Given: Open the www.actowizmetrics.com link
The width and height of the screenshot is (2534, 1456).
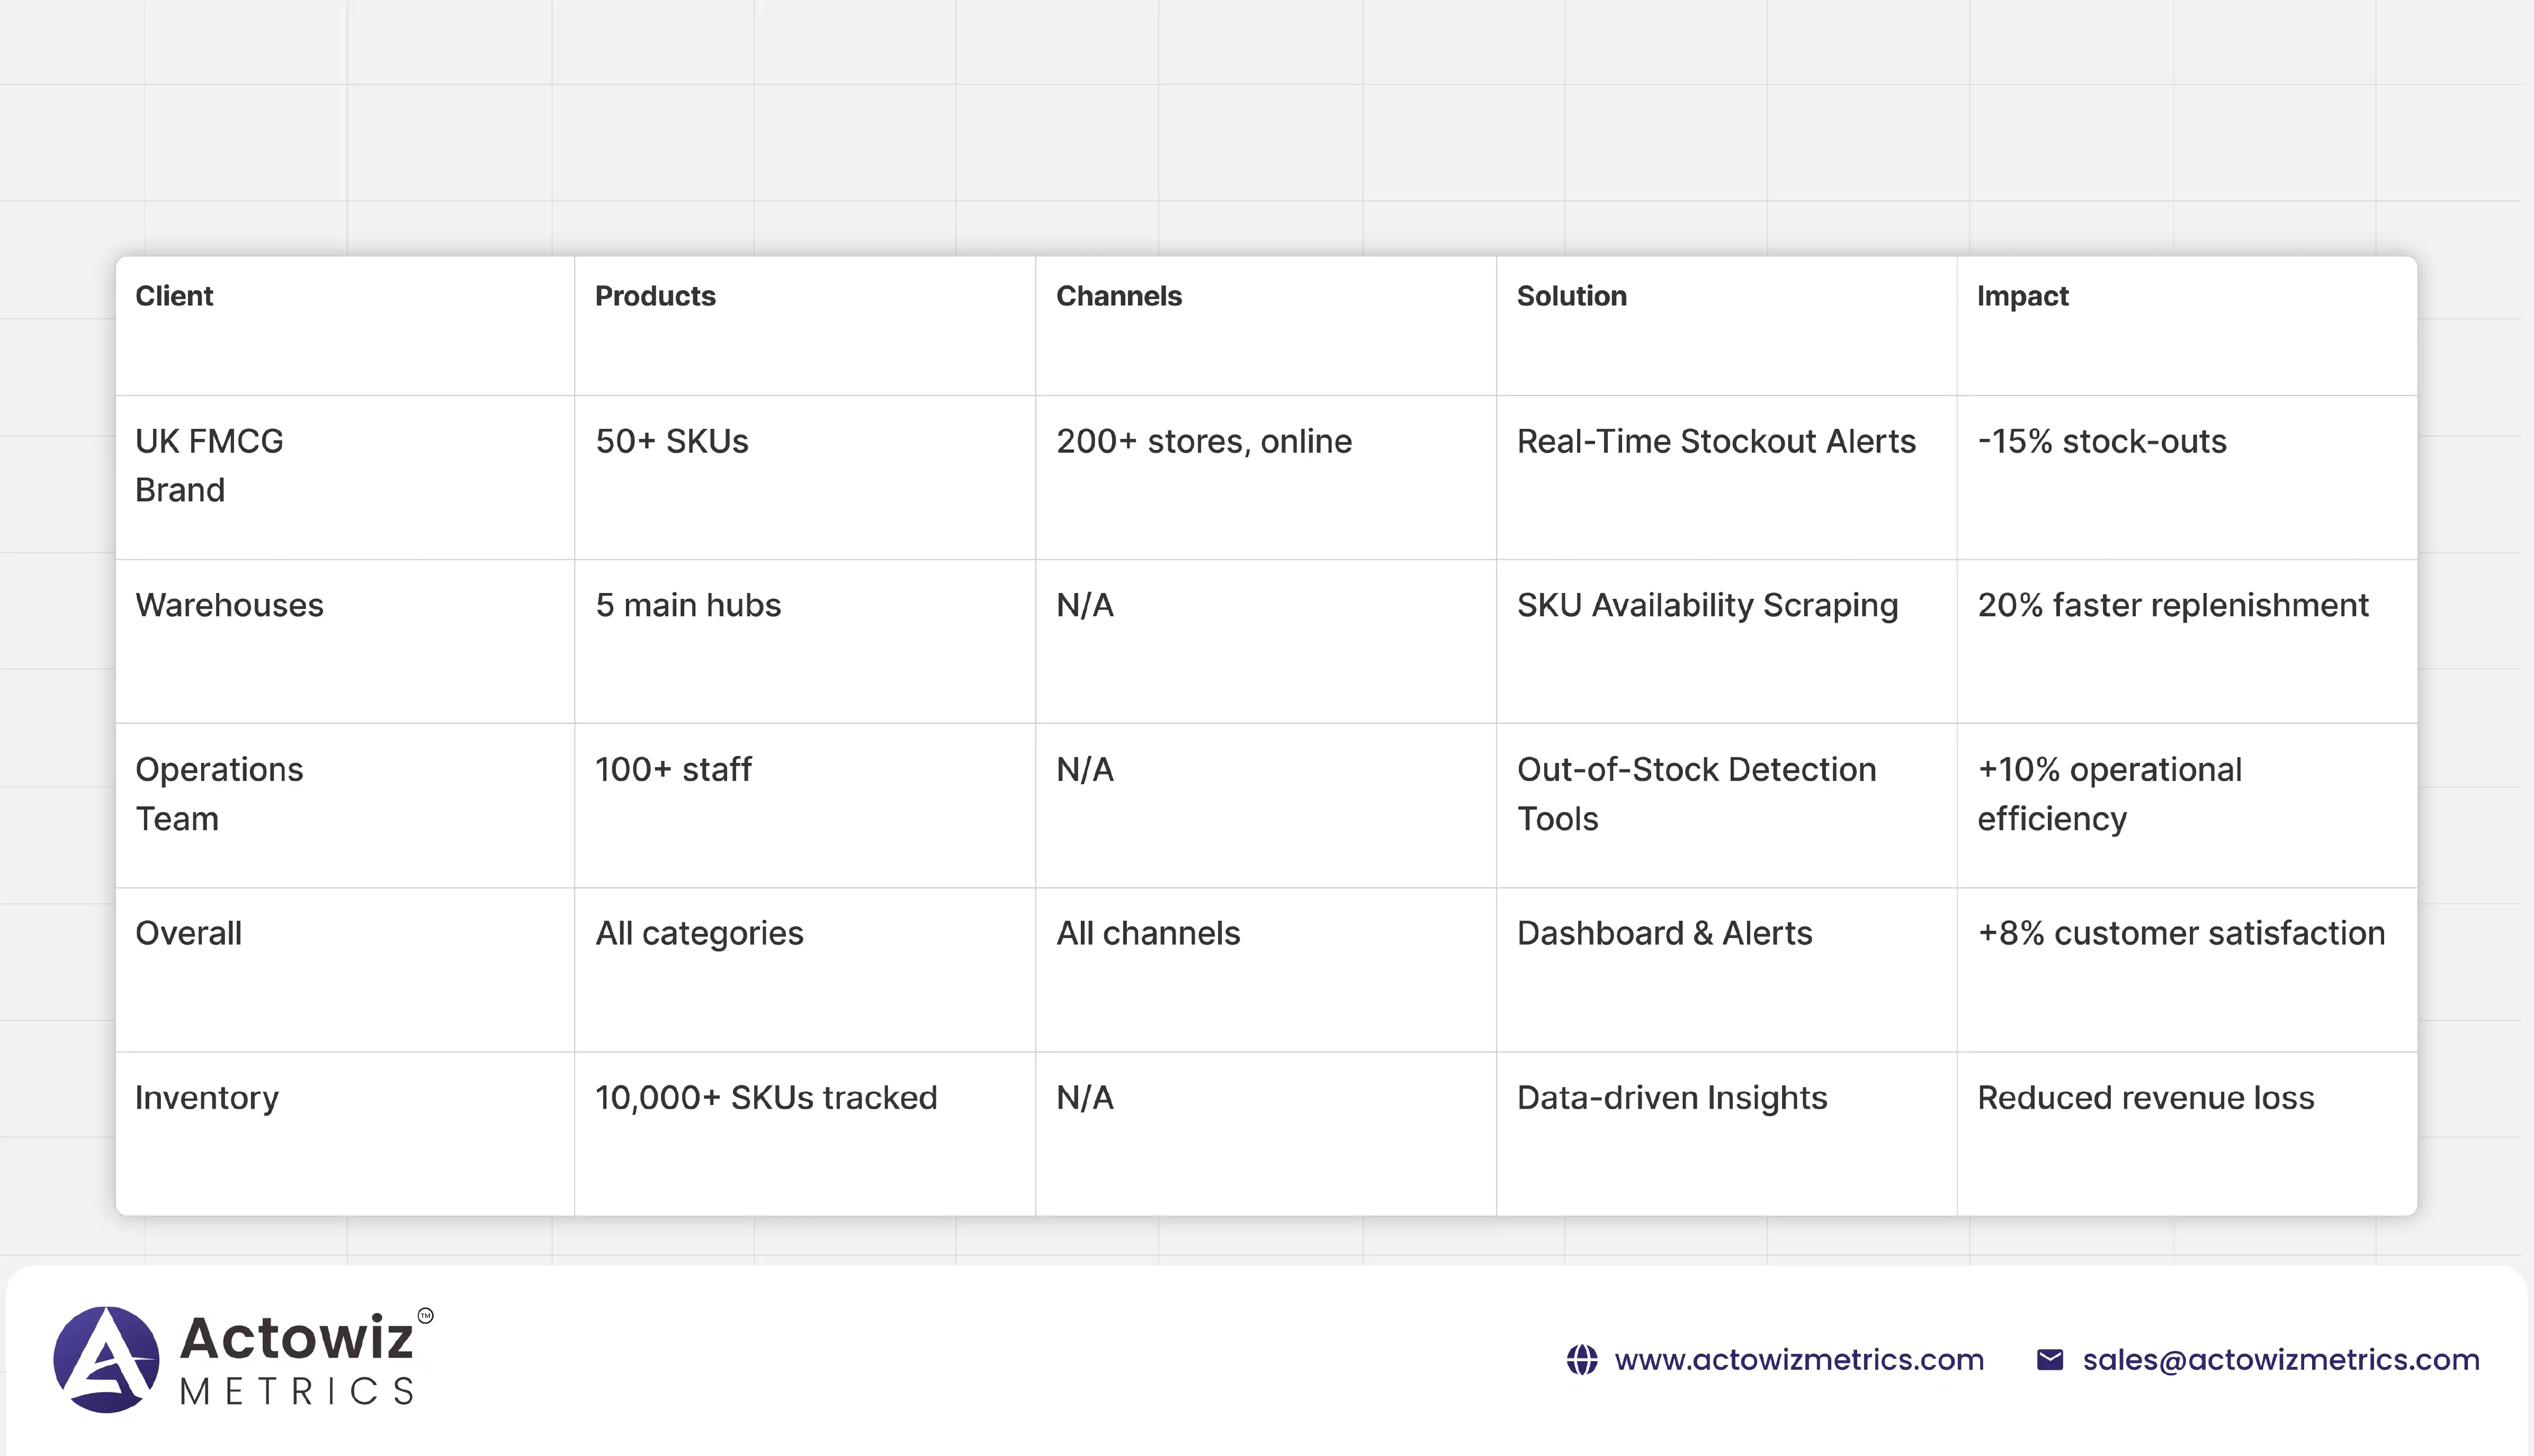Looking at the screenshot, I should point(1798,1360).
